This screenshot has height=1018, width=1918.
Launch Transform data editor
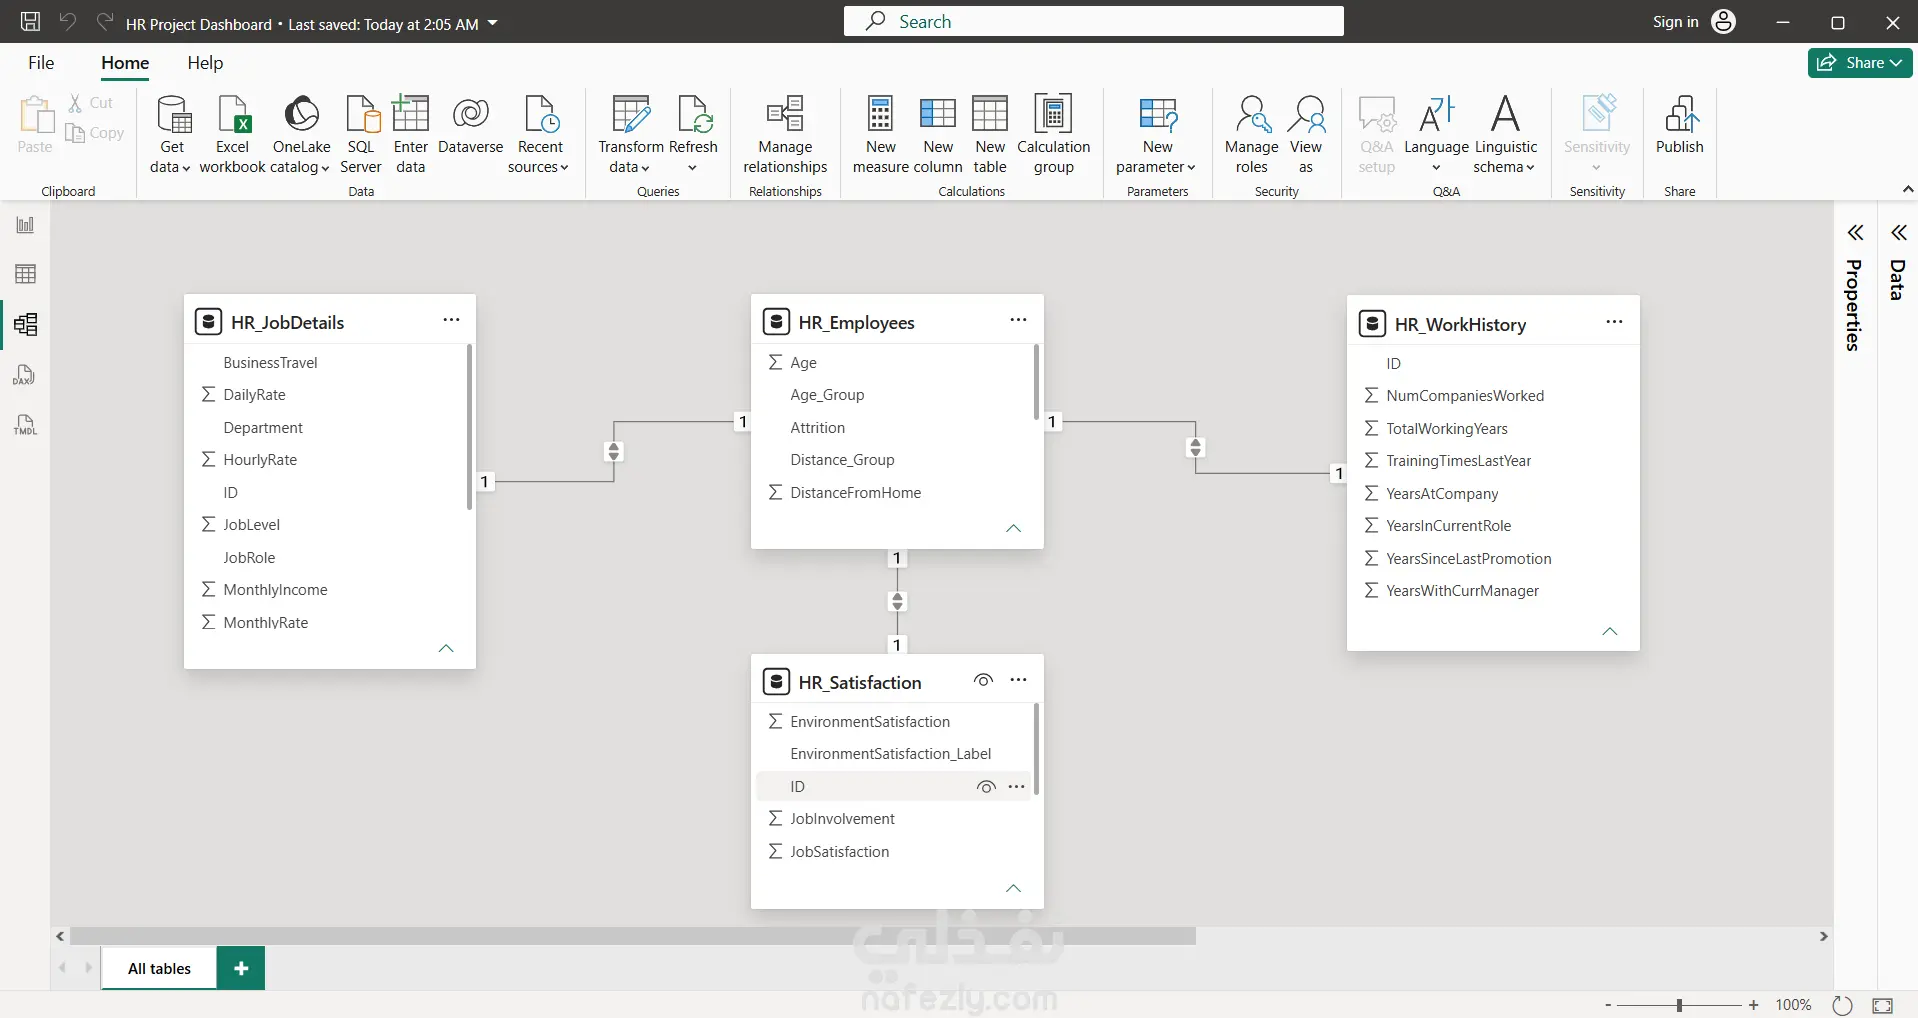[631, 135]
